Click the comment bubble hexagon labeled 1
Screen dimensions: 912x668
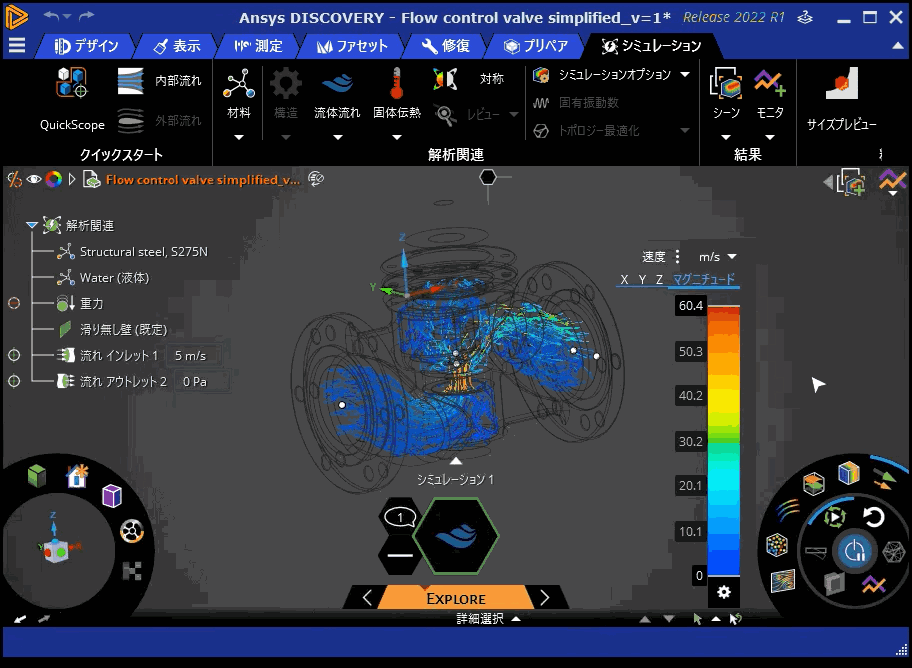tap(400, 517)
